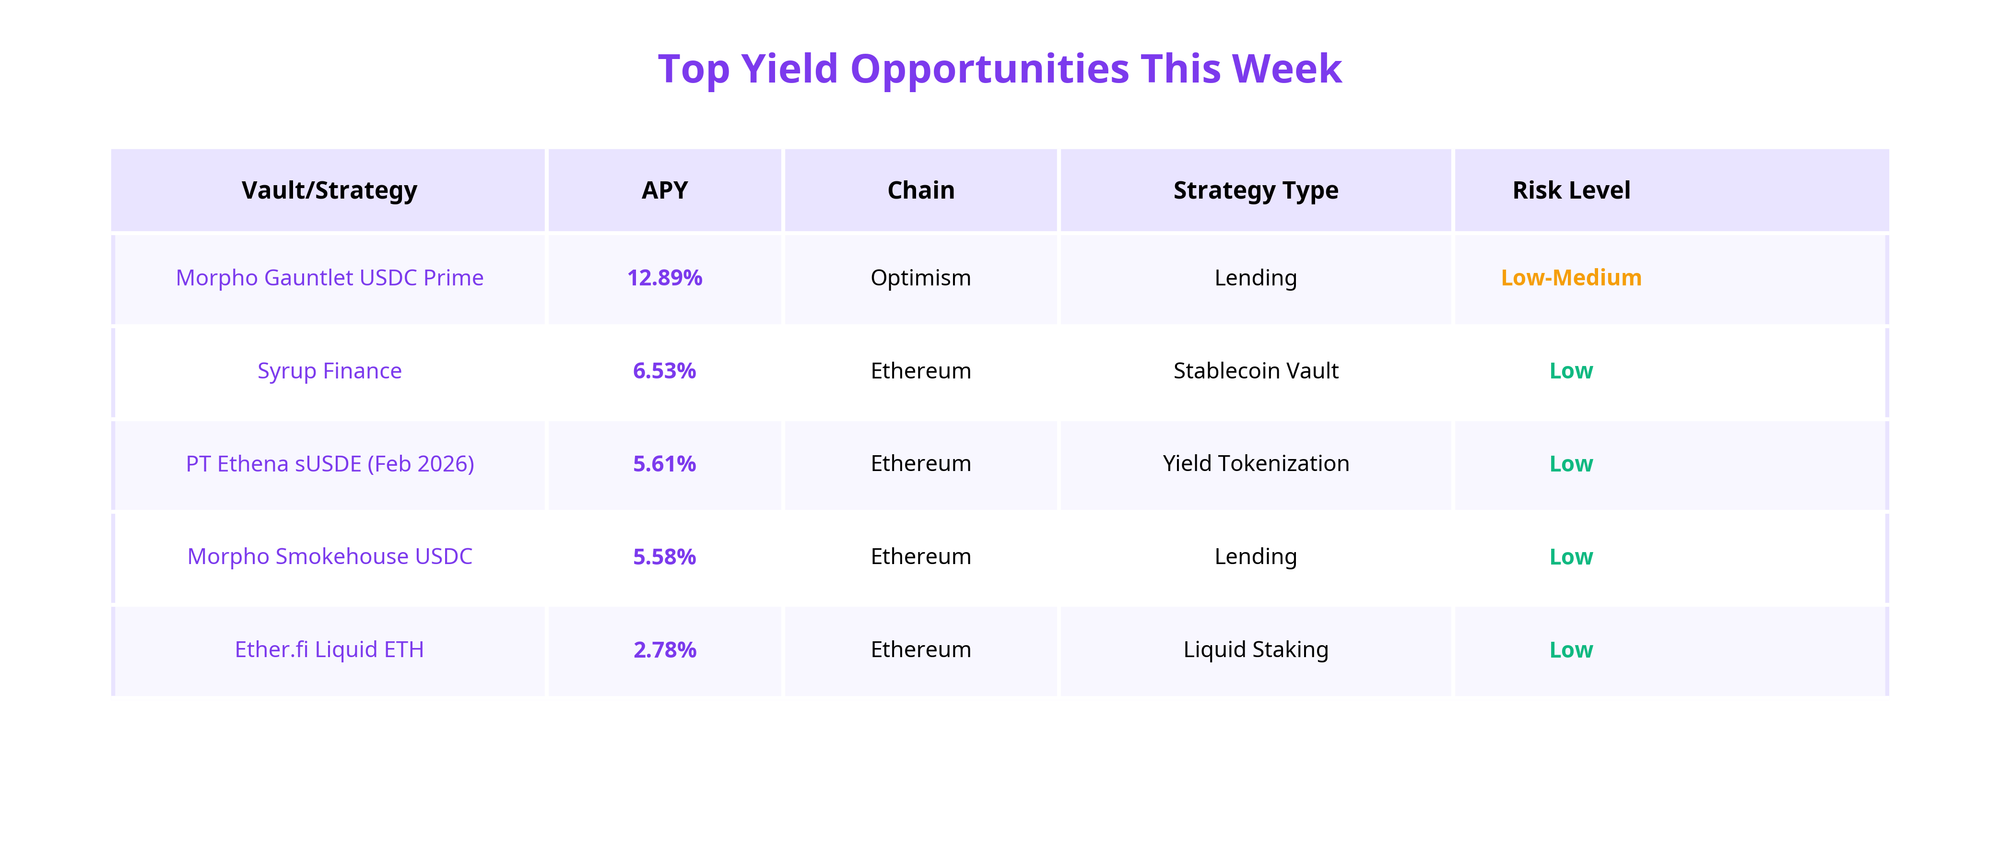The width and height of the screenshot is (2000, 849).
Task: Click the Stablecoin Vault strategy type
Action: coord(1255,371)
